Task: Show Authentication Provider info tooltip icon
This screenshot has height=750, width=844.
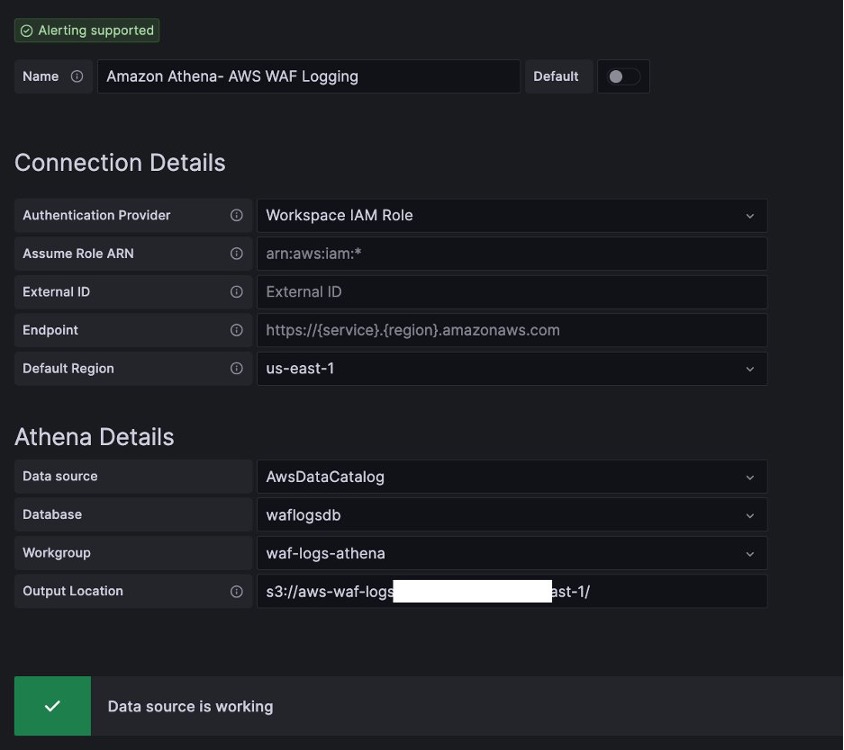Action: point(236,215)
